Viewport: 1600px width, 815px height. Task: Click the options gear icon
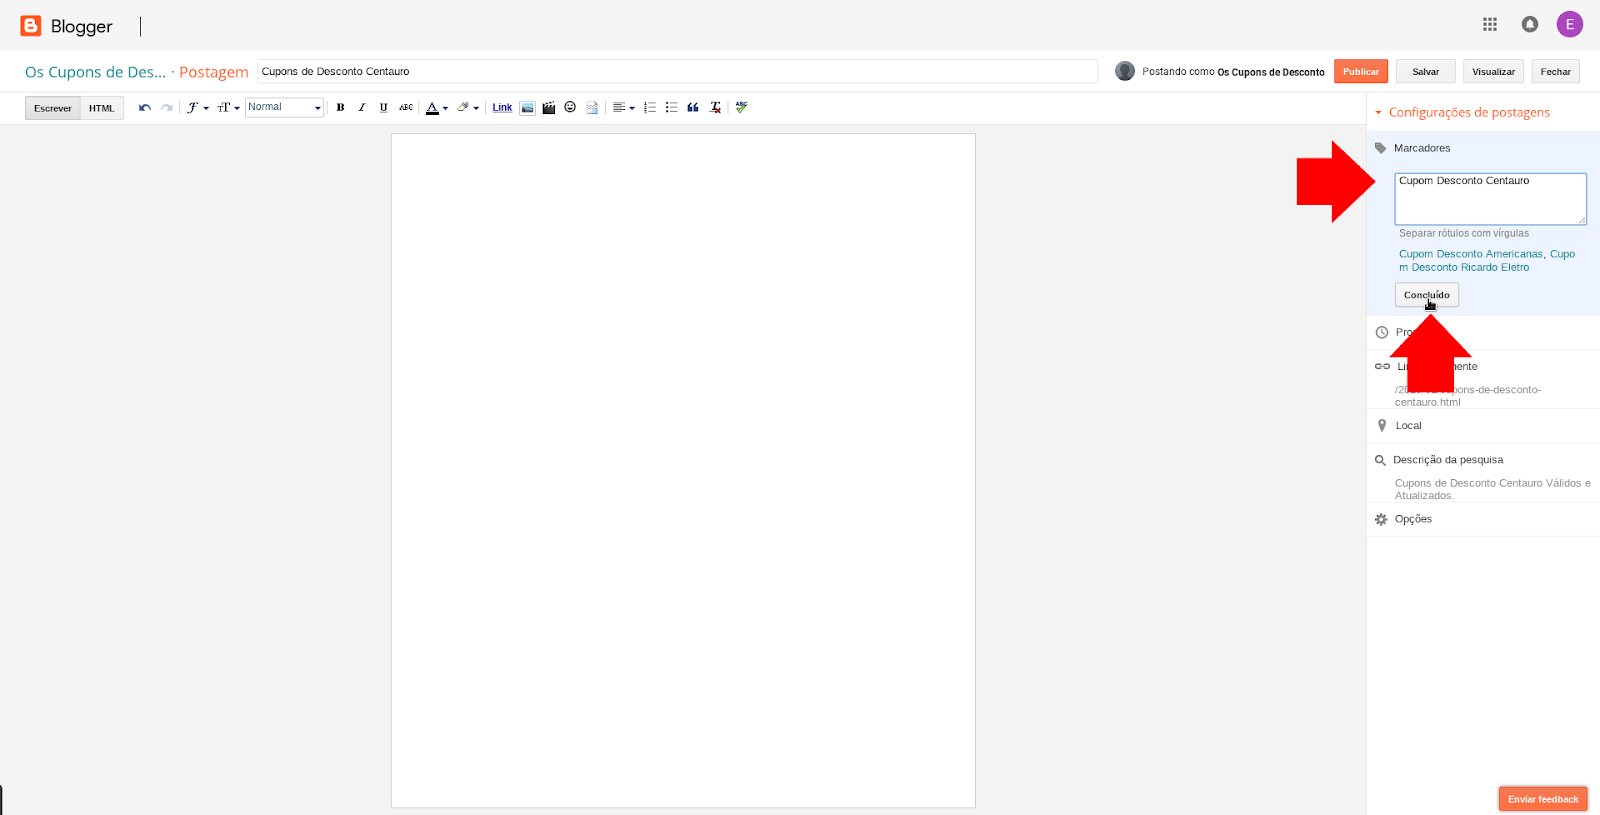point(1381,519)
